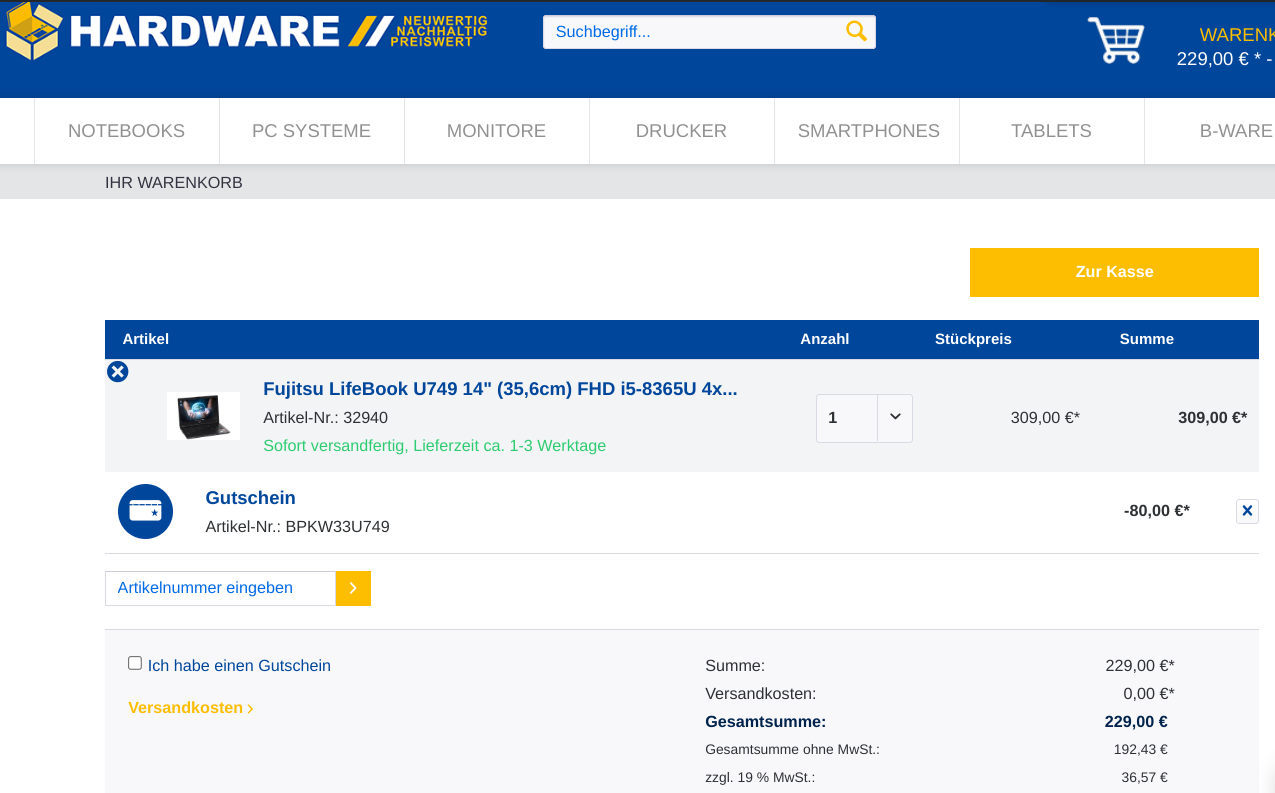Open the Drucker menu
Viewport: 1275px width, 793px height.
(682, 131)
